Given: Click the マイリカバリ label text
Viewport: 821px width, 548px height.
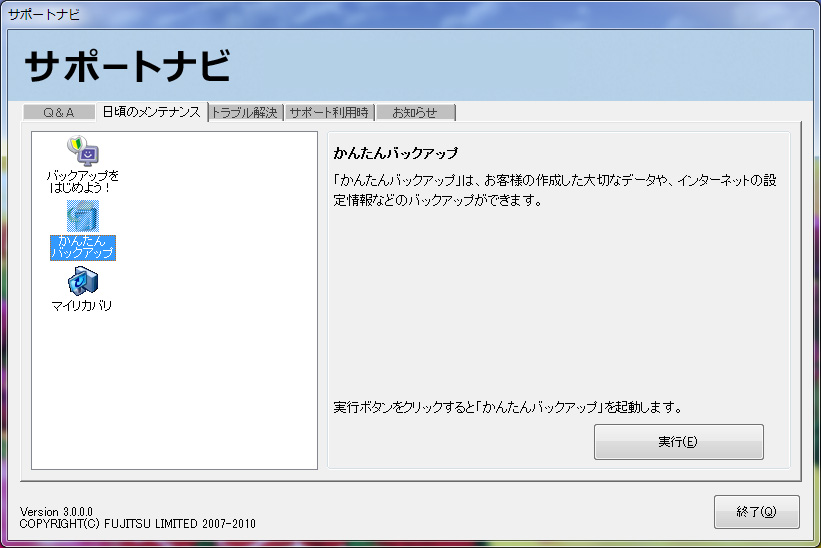Looking at the screenshot, I should tap(82, 306).
